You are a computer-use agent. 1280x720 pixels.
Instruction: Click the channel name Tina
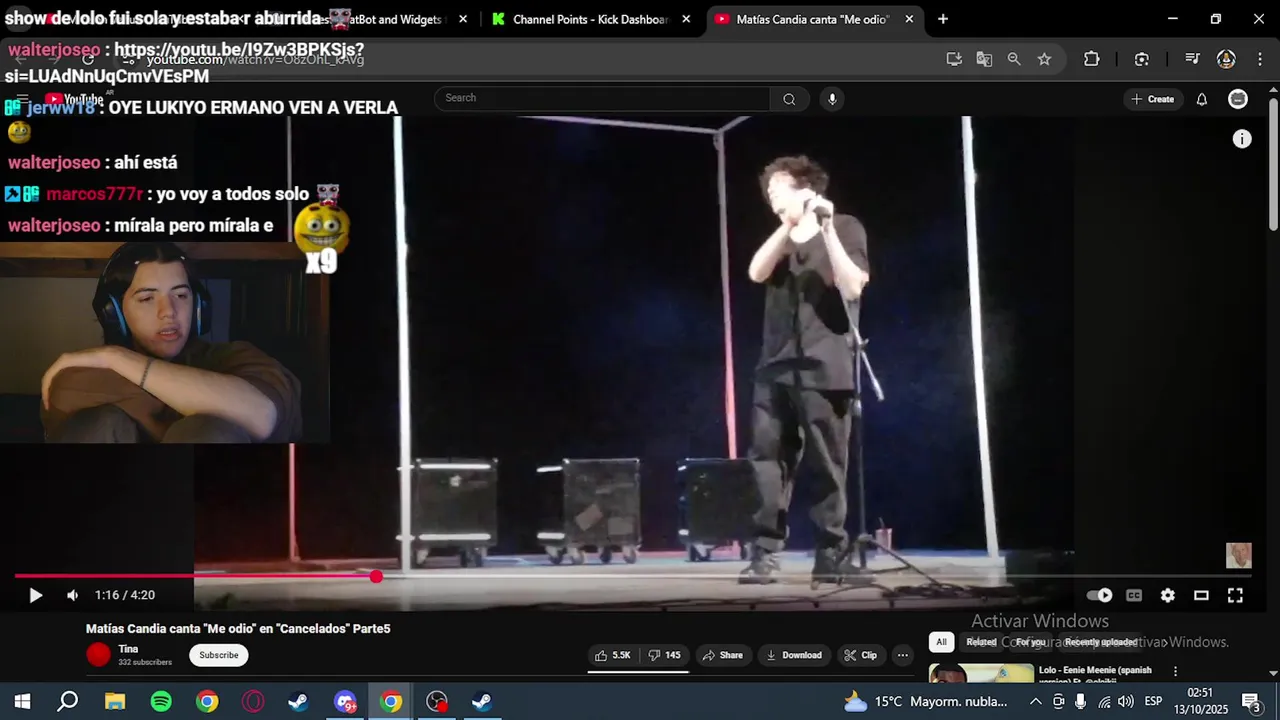128,649
